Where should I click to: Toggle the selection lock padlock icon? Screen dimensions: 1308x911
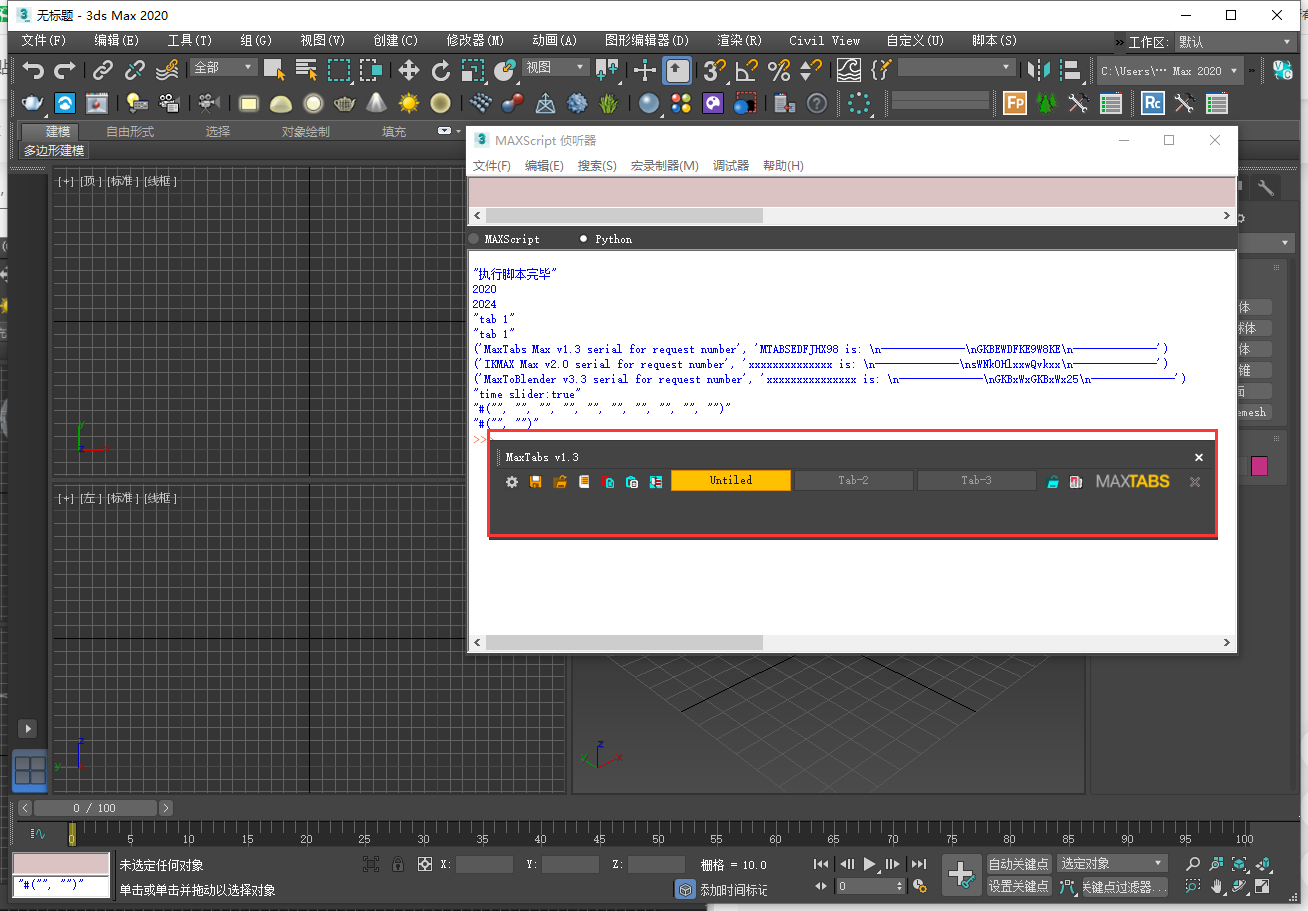[398, 864]
